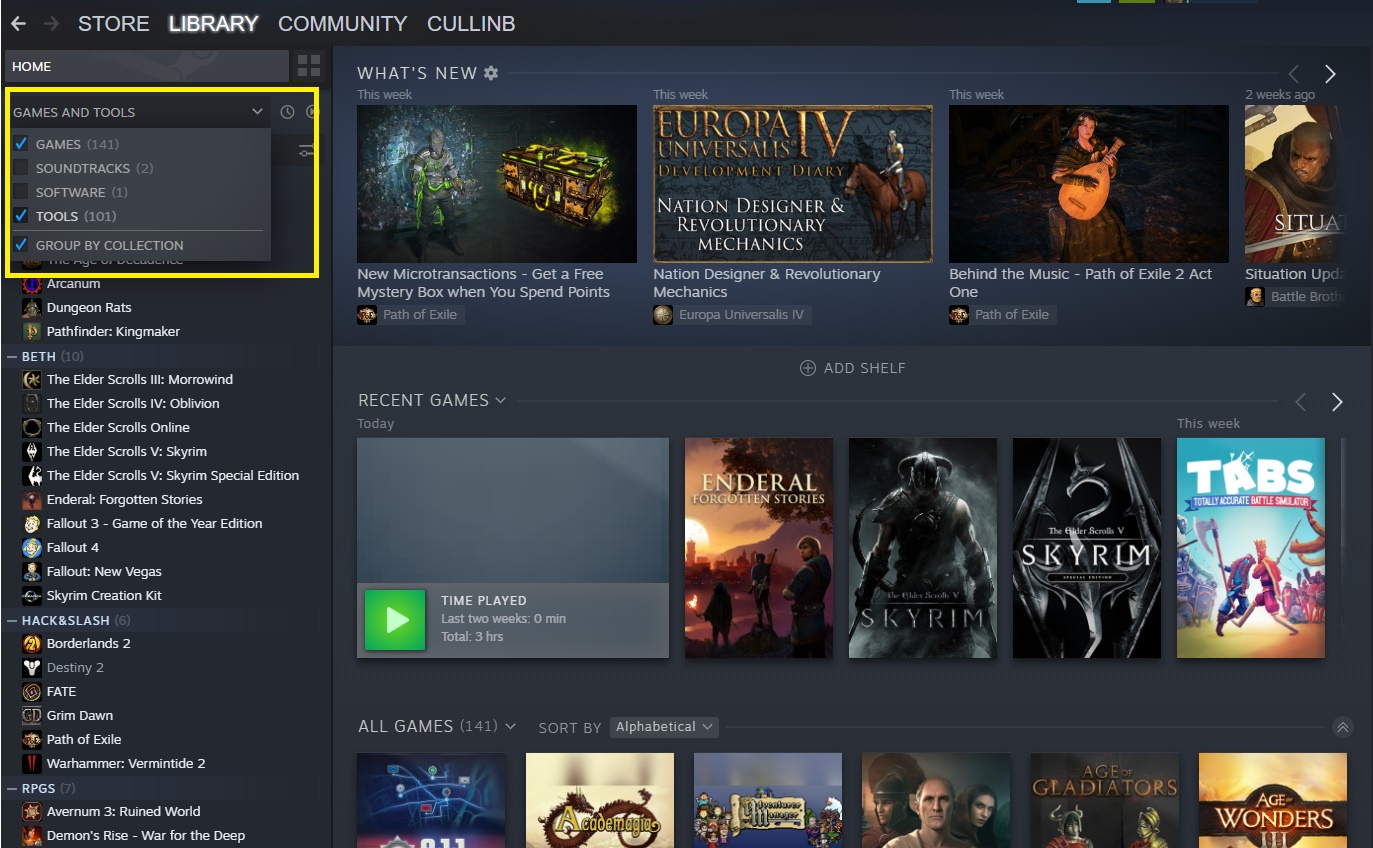
Task: Open Age of Wonders III cover
Action: click(x=1273, y=801)
